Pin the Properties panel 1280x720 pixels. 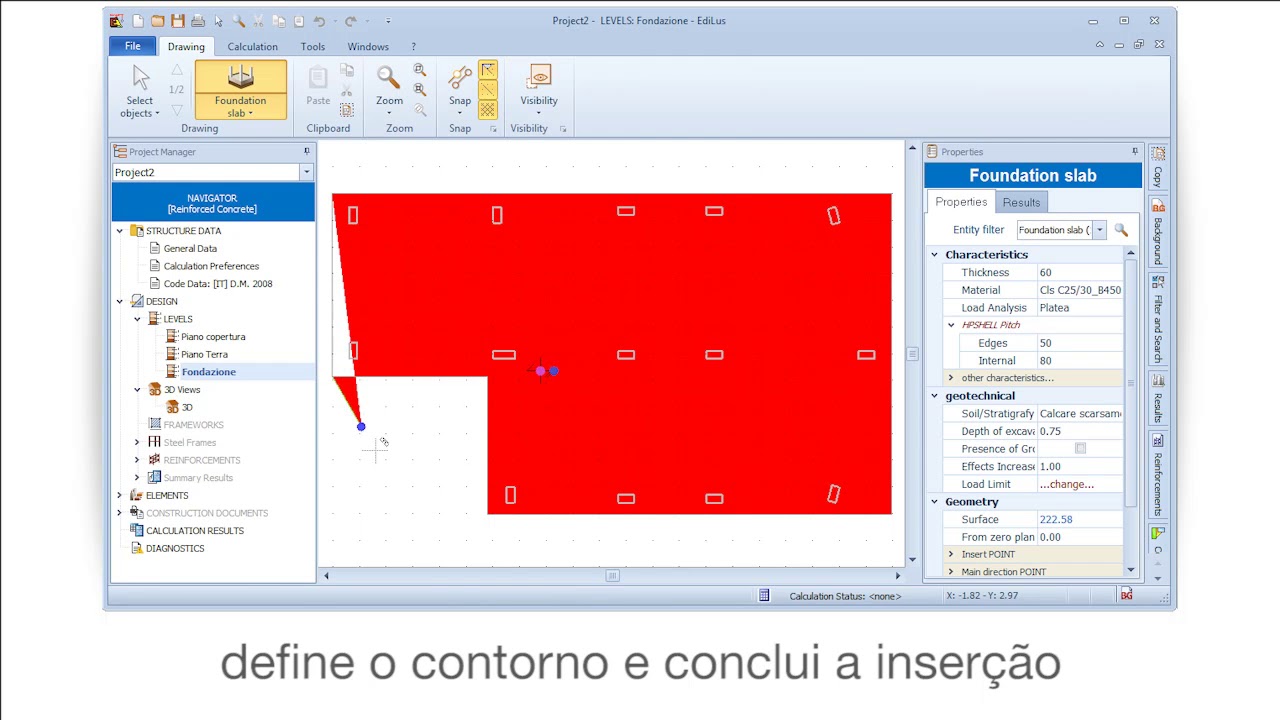click(x=1135, y=152)
